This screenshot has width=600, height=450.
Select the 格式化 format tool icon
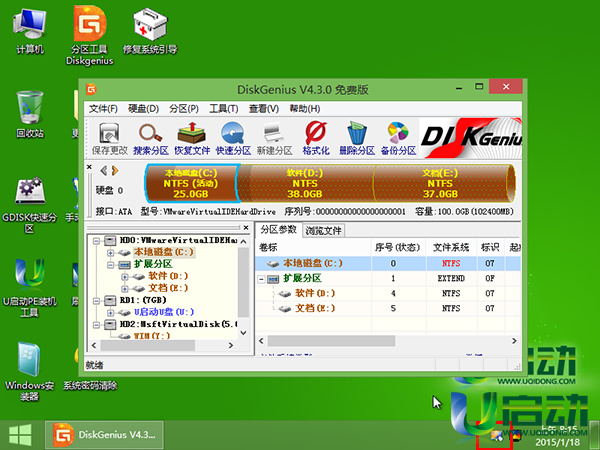coord(316,139)
